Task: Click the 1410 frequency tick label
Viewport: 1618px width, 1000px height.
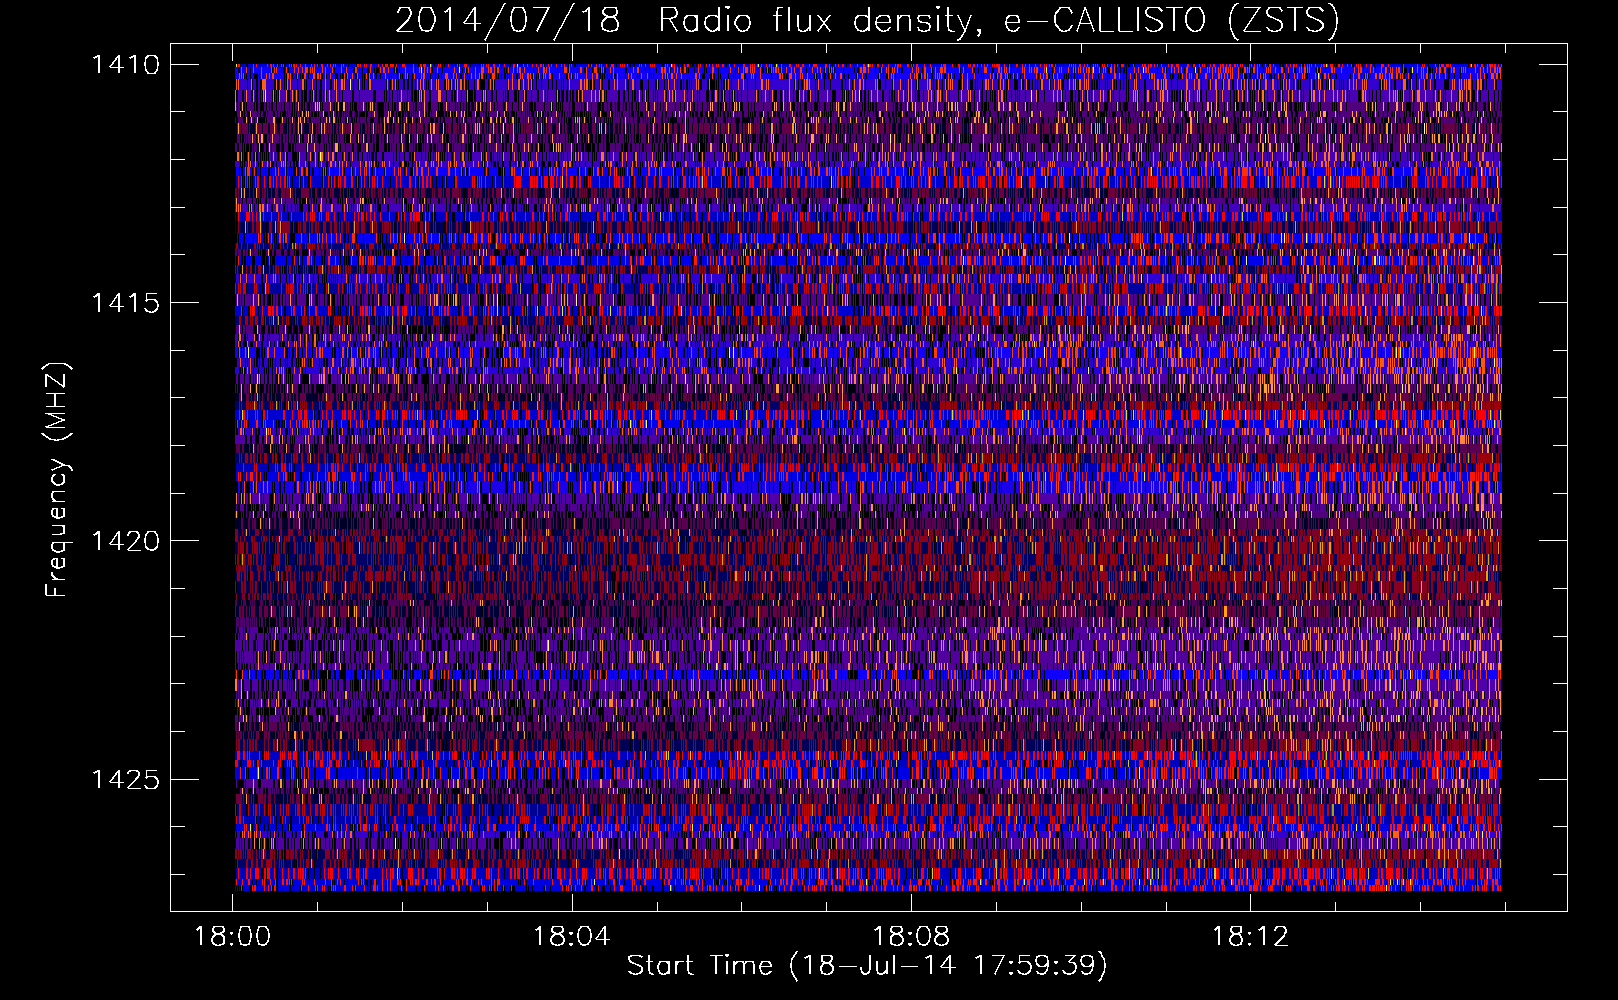Action: pyautogui.click(x=125, y=65)
